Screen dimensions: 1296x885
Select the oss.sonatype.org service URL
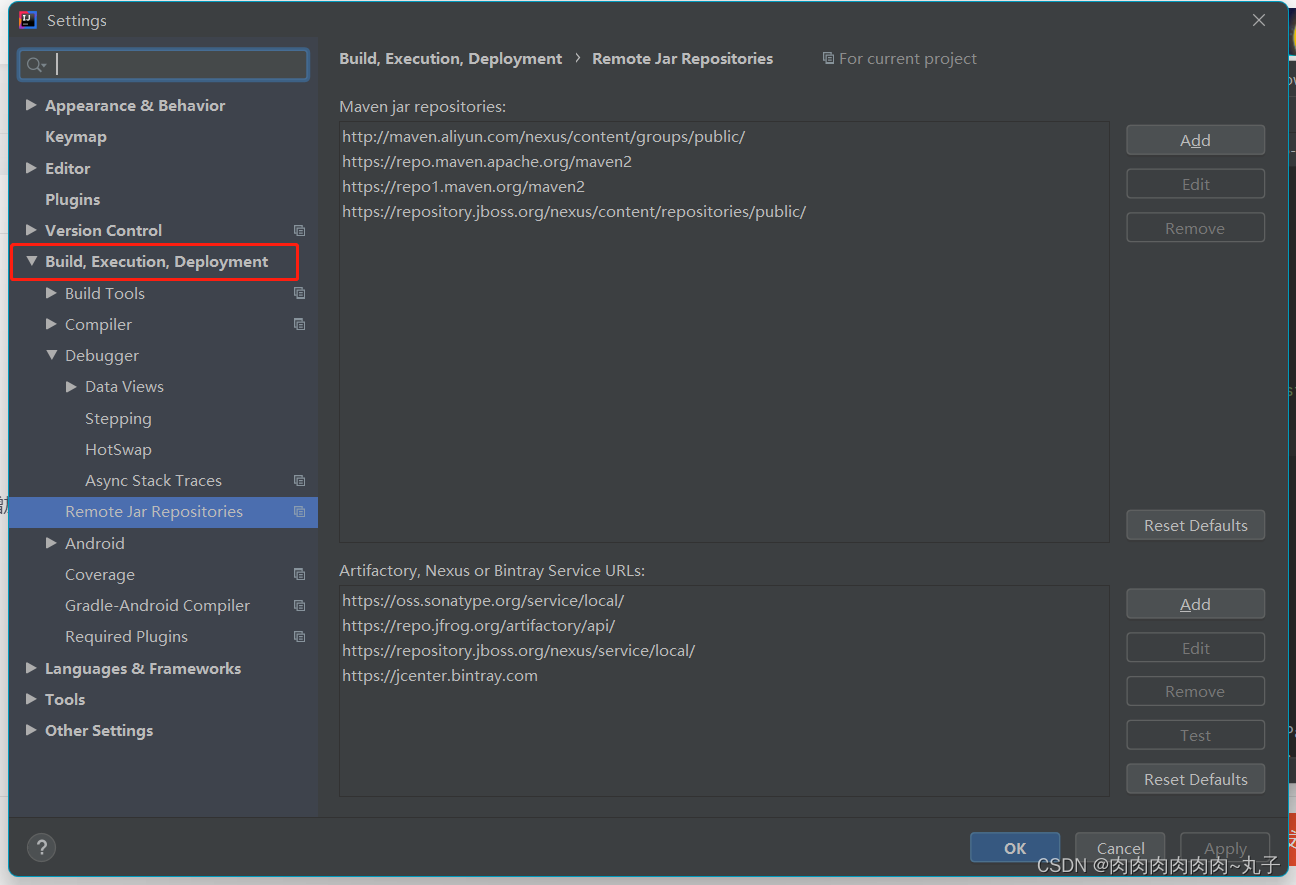(x=483, y=601)
